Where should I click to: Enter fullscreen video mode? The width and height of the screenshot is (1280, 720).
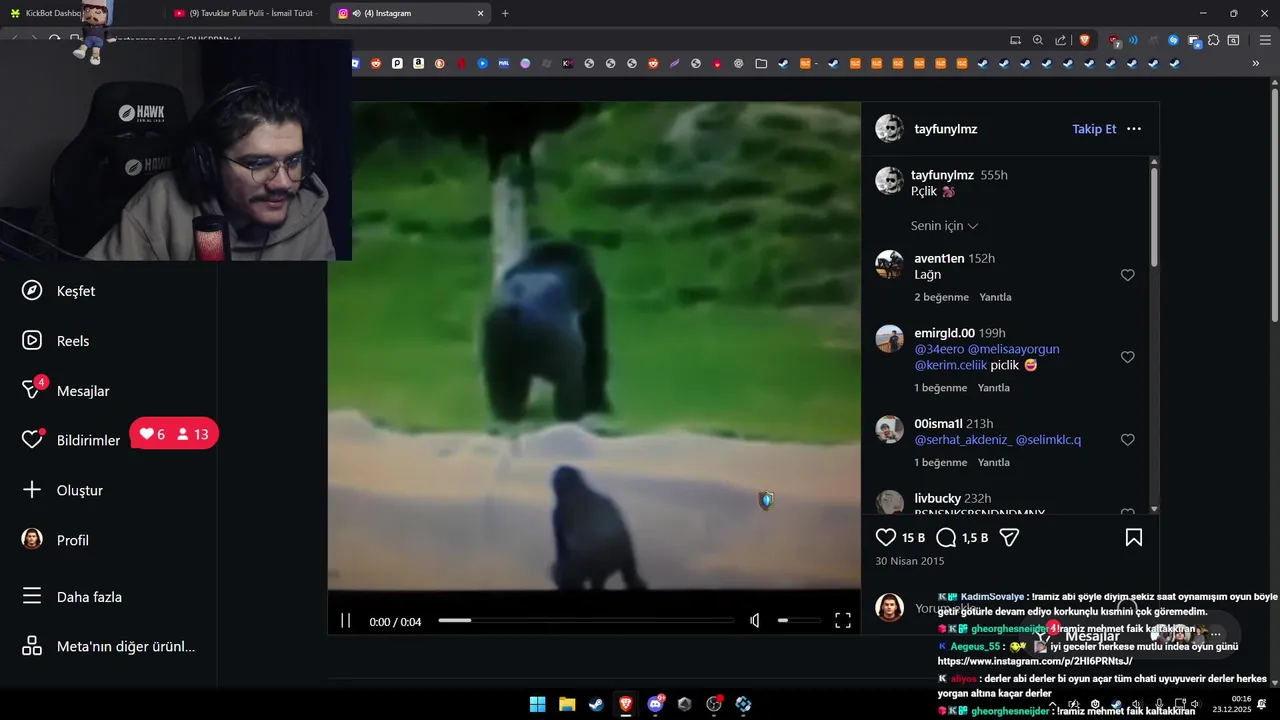(x=843, y=621)
